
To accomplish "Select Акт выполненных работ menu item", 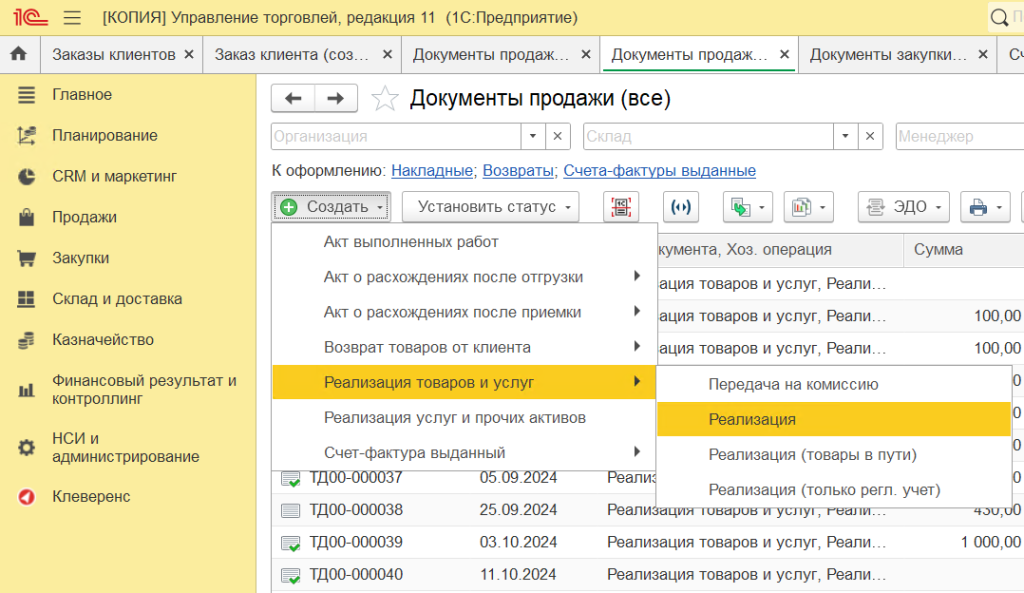I will click(x=464, y=242).
